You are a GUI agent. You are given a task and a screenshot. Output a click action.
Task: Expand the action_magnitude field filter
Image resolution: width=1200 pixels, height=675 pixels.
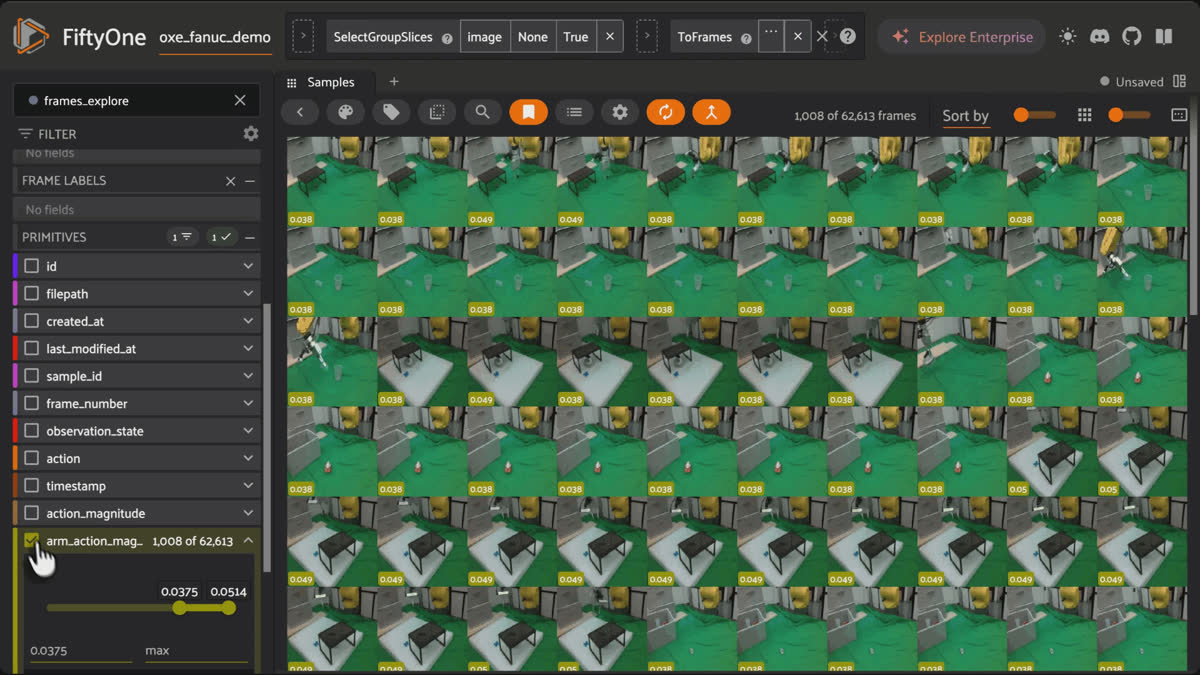[x=248, y=513]
